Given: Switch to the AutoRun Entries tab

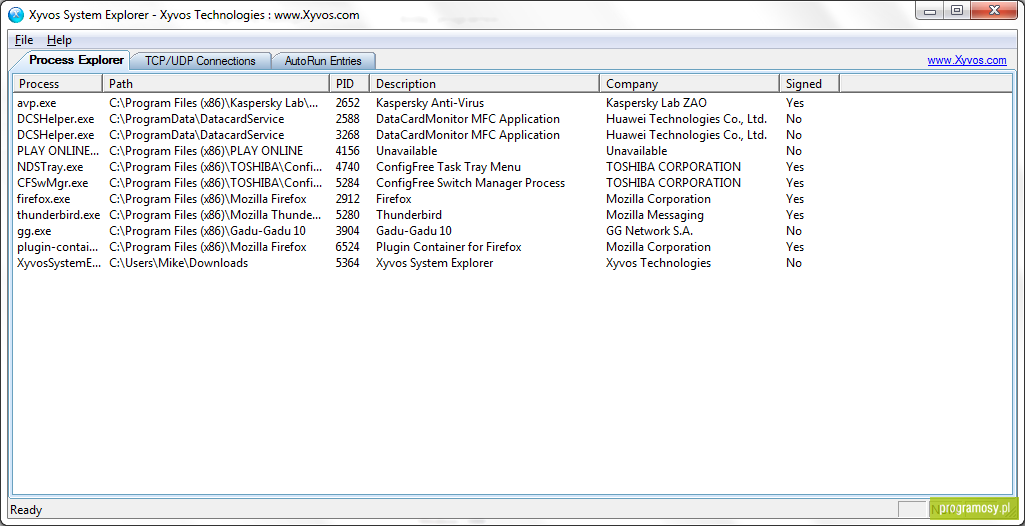Looking at the screenshot, I should click(323, 61).
